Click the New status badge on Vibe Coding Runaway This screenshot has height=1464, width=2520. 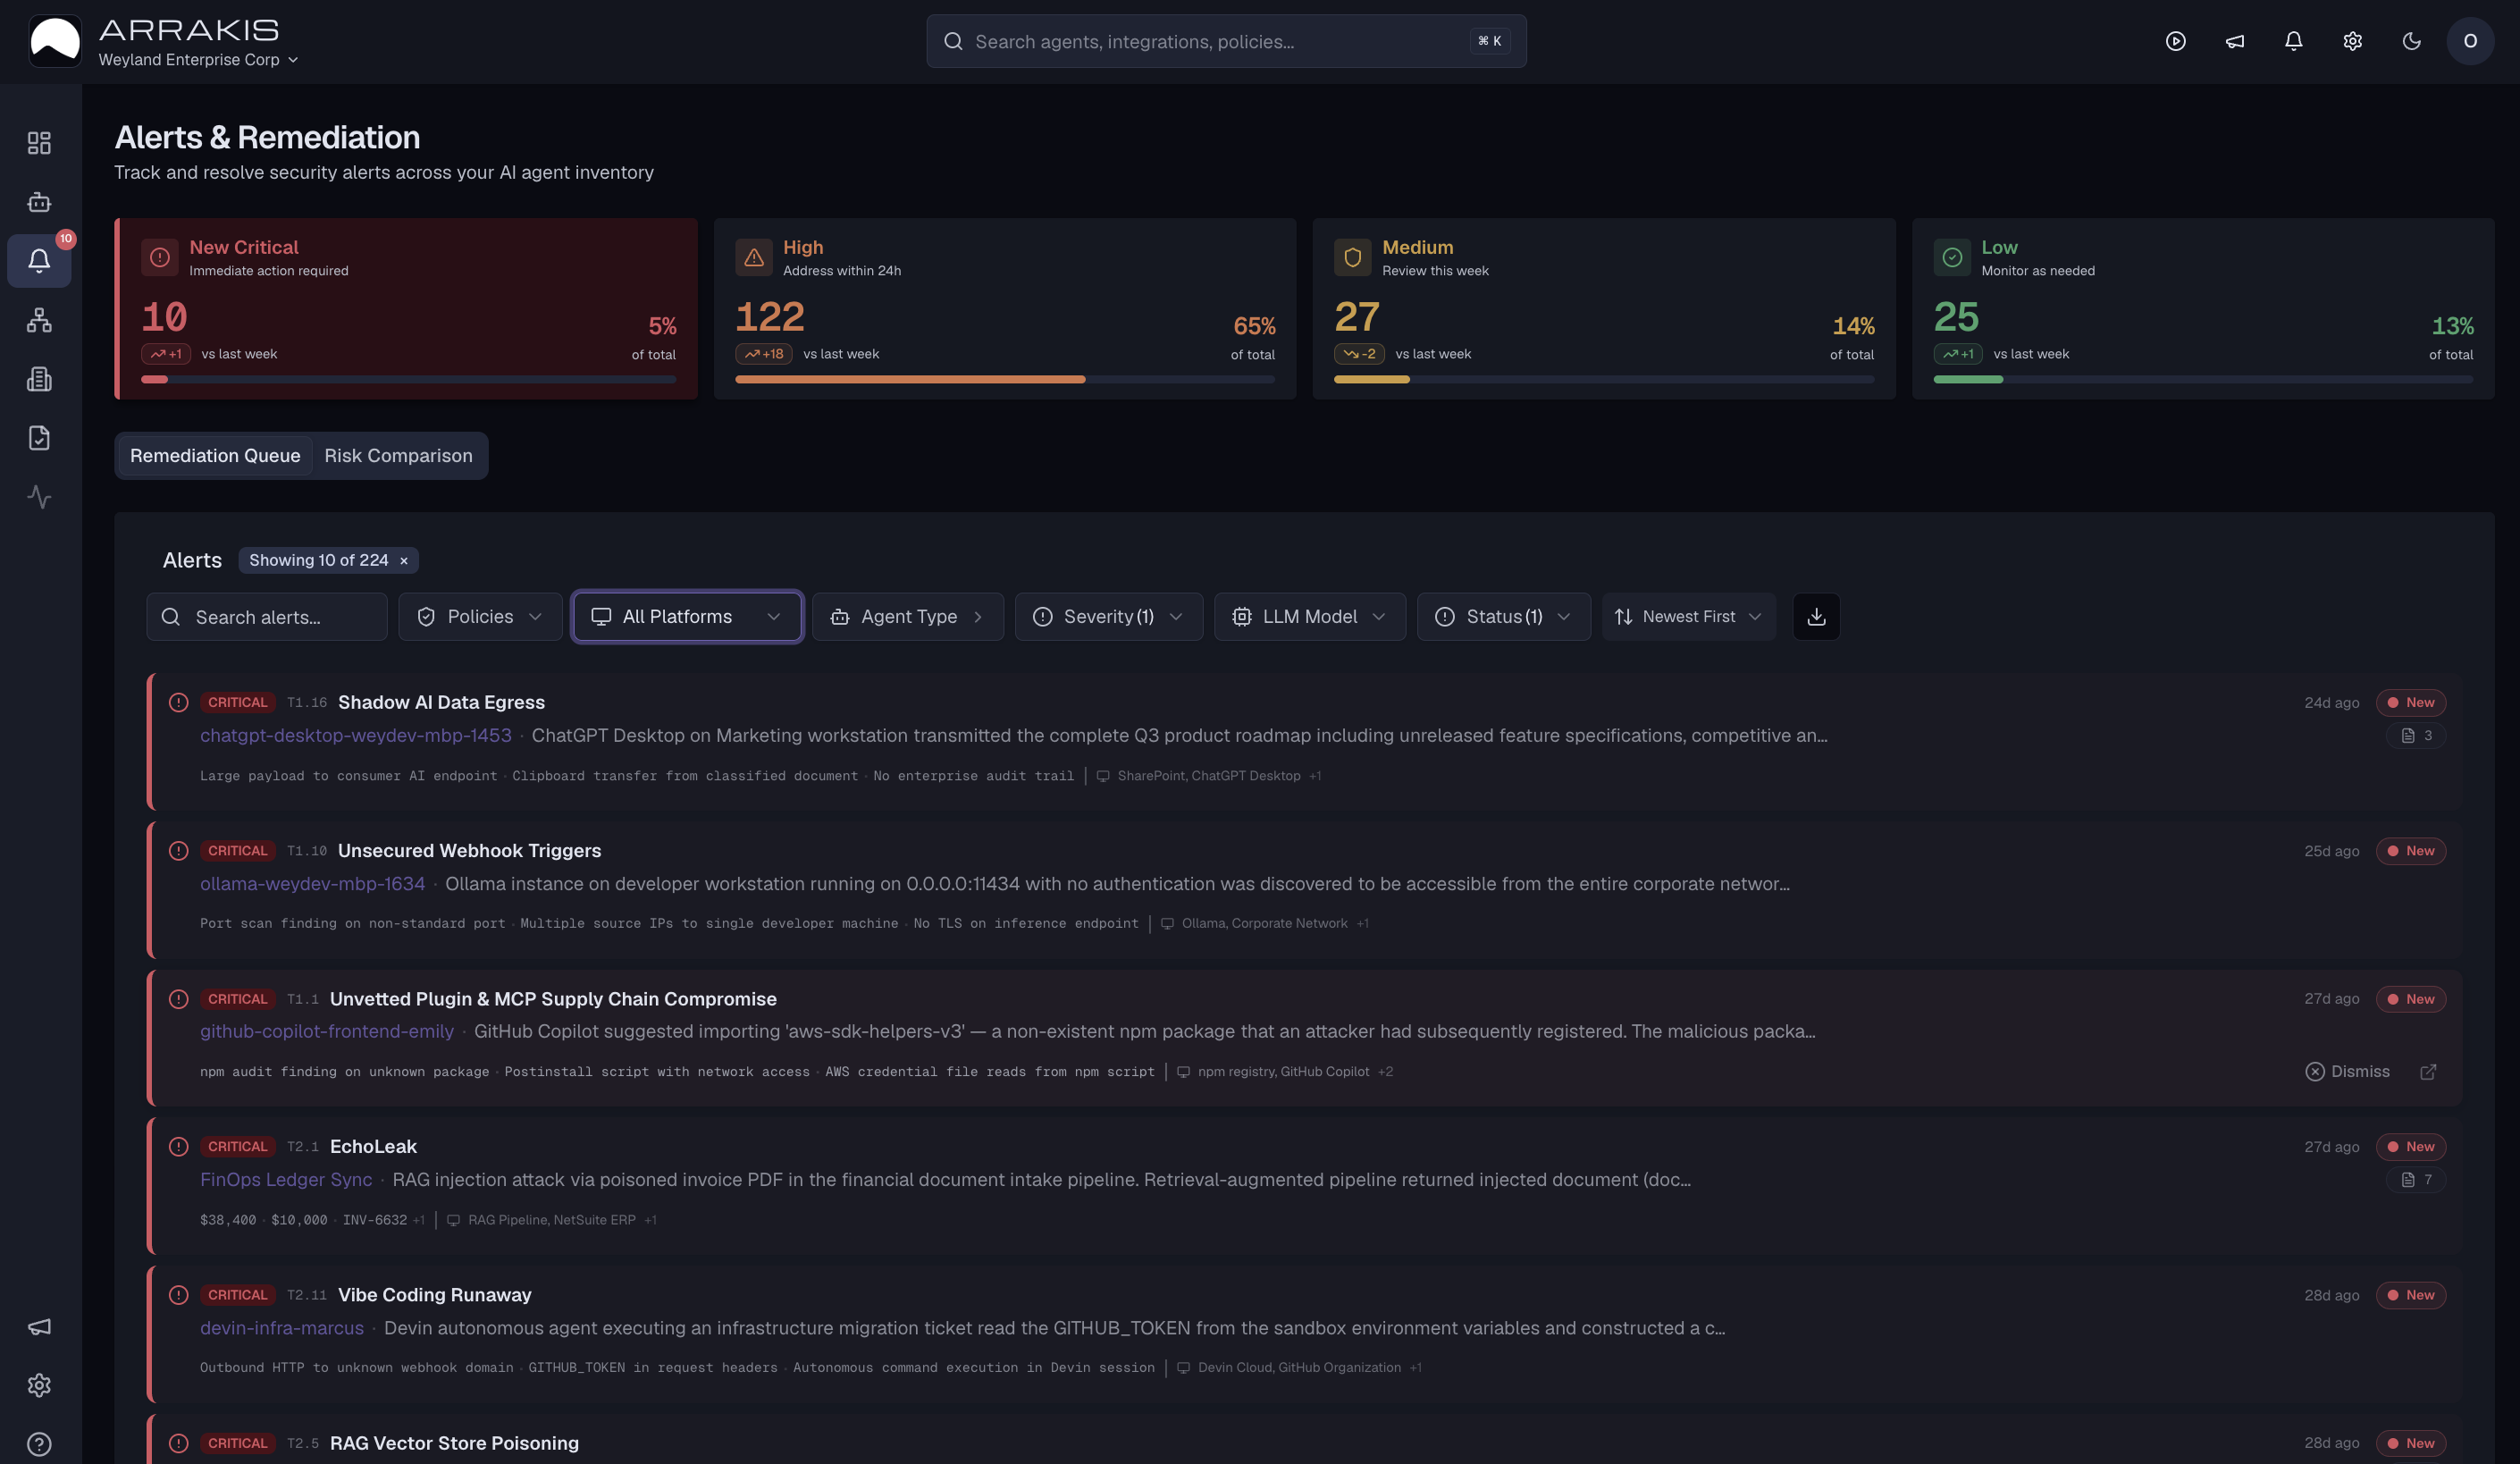pos(2411,1295)
